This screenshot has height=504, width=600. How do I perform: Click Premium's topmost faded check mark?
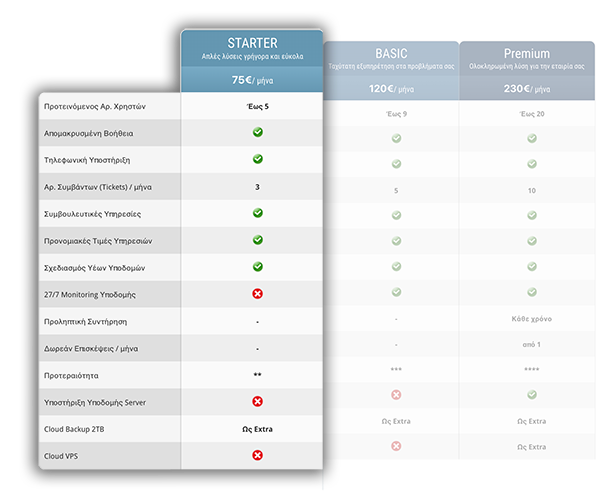click(532, 138)
